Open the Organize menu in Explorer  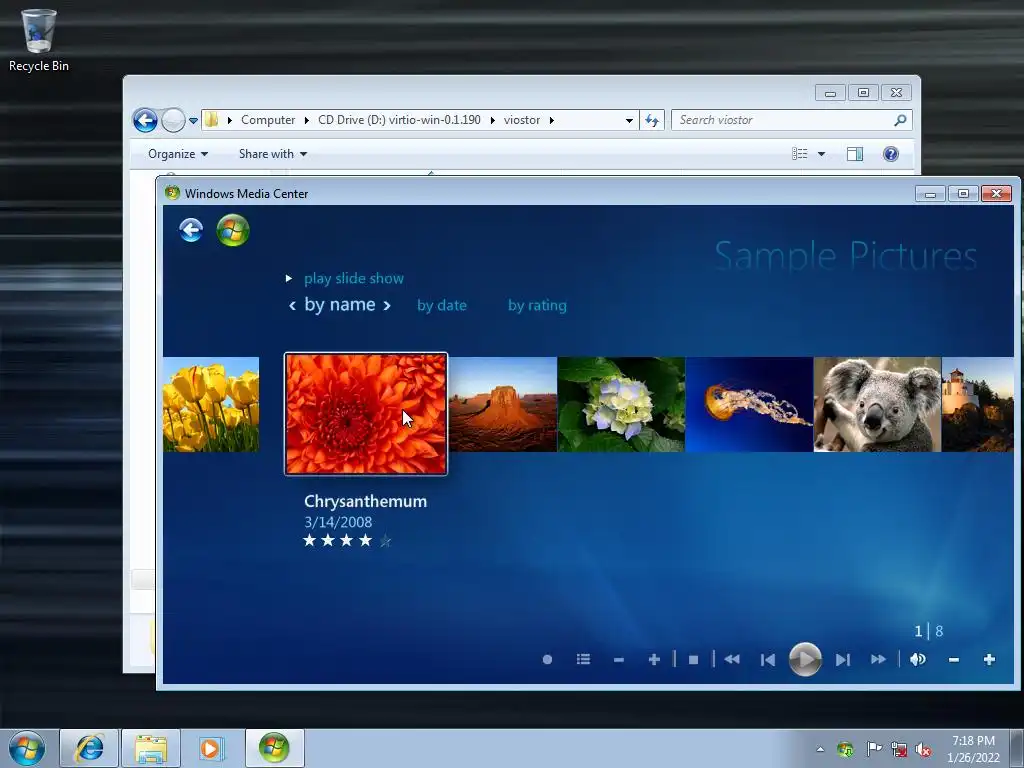point(178,154)
